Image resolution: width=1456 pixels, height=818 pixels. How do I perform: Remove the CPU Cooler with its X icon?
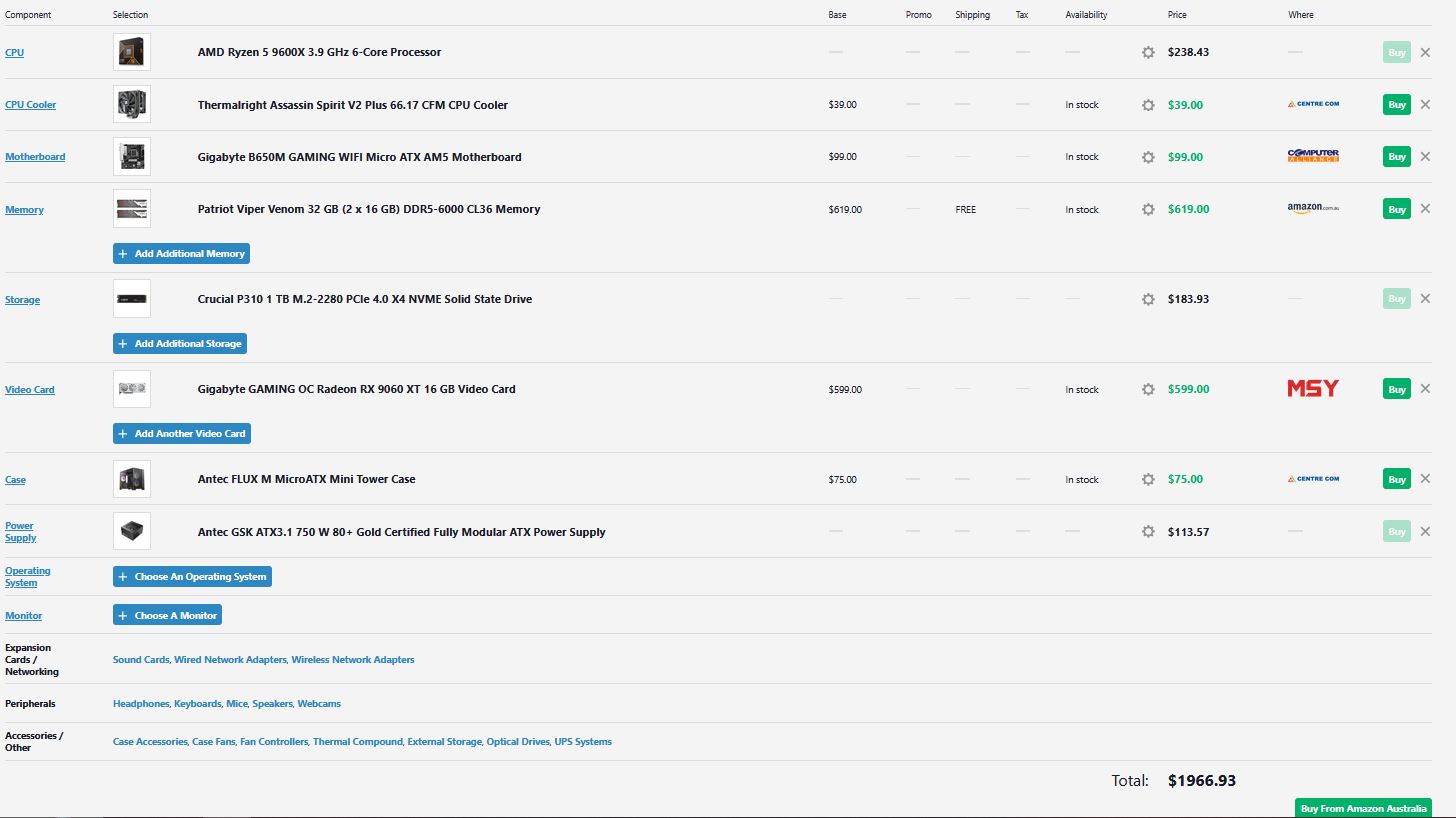(x=1425, y=104)
